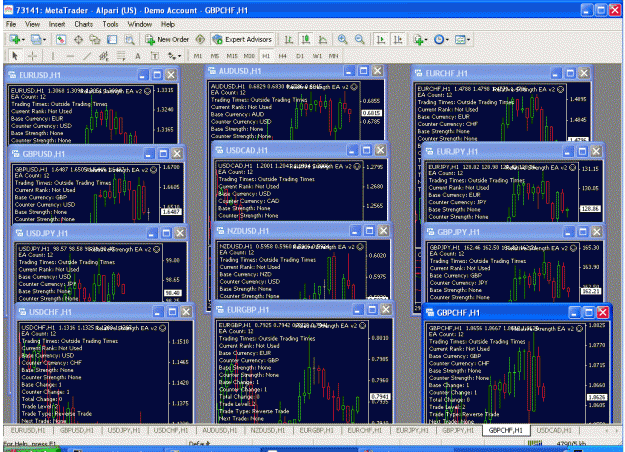Viewport: 625px width, 452px height.
Task: Switch timeframe to M15
Action: click(x=232, y=56)
